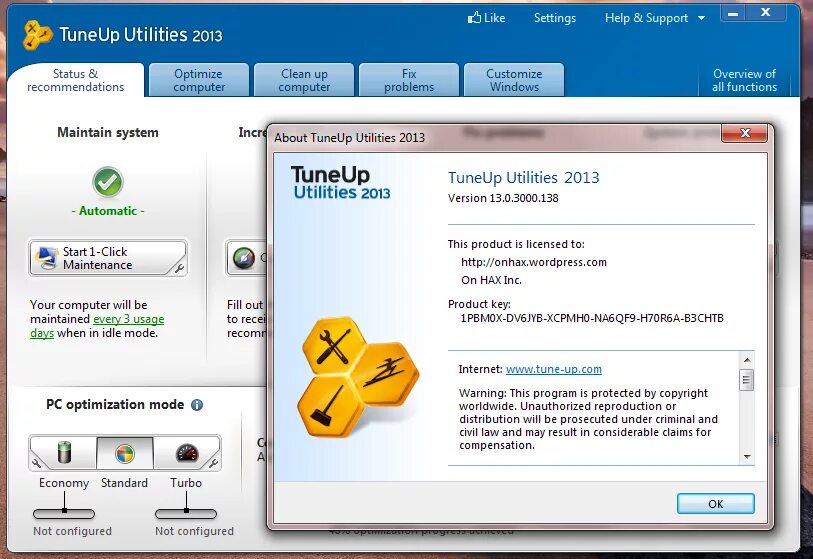The height and width of the screenshot is (559, 813).
Task: Click the green Automatic checkmark status icon
Action: tap(108, 182)
